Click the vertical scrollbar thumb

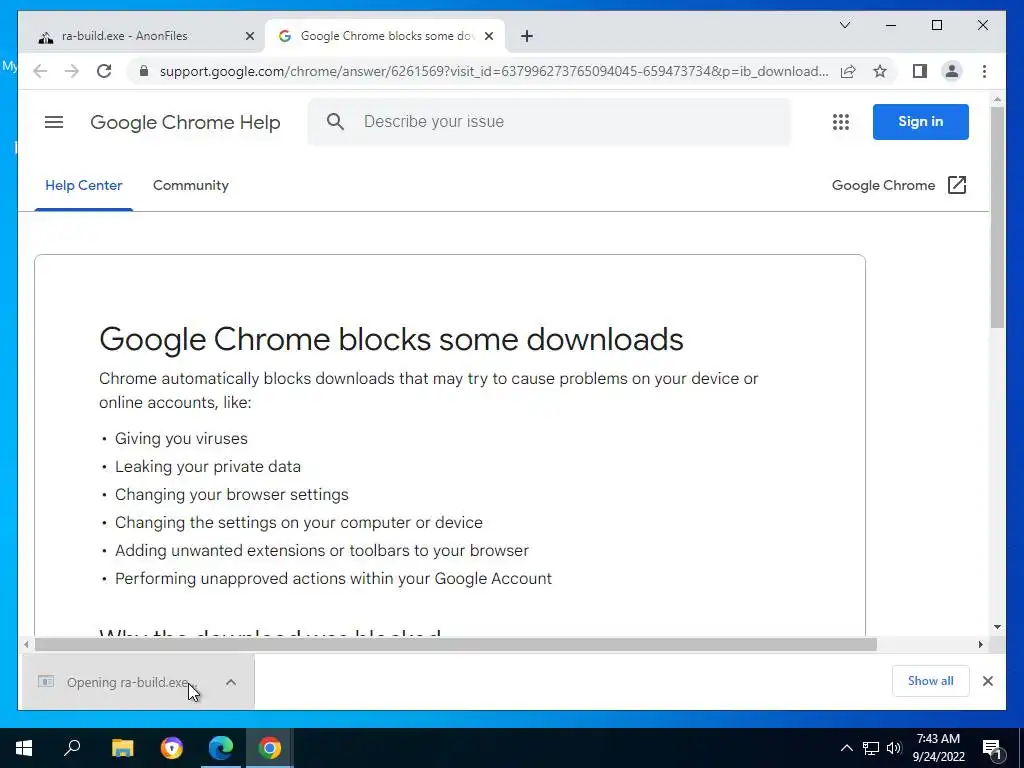point(997,217)
